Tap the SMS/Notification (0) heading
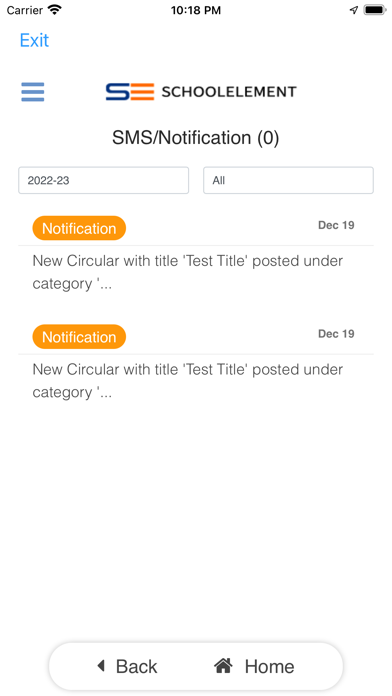392x696 pixels. [196, 138]
